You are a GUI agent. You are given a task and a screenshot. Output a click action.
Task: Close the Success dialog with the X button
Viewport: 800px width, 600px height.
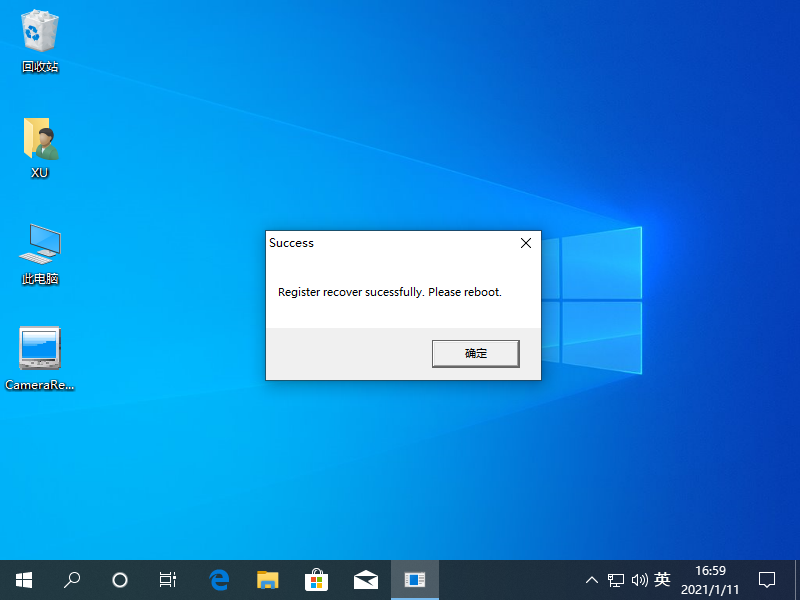coord(526,243)
